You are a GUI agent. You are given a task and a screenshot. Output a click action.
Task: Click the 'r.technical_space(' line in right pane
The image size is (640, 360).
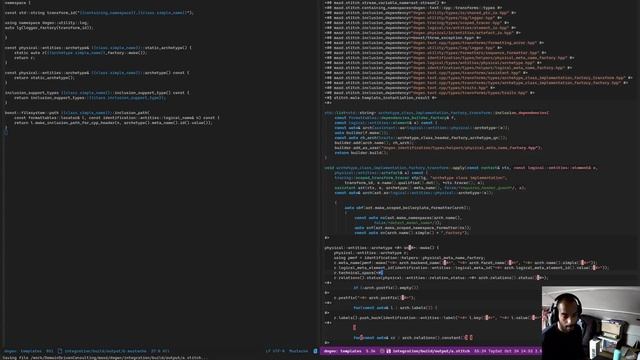pyautogui.click(x=358, y=273)
